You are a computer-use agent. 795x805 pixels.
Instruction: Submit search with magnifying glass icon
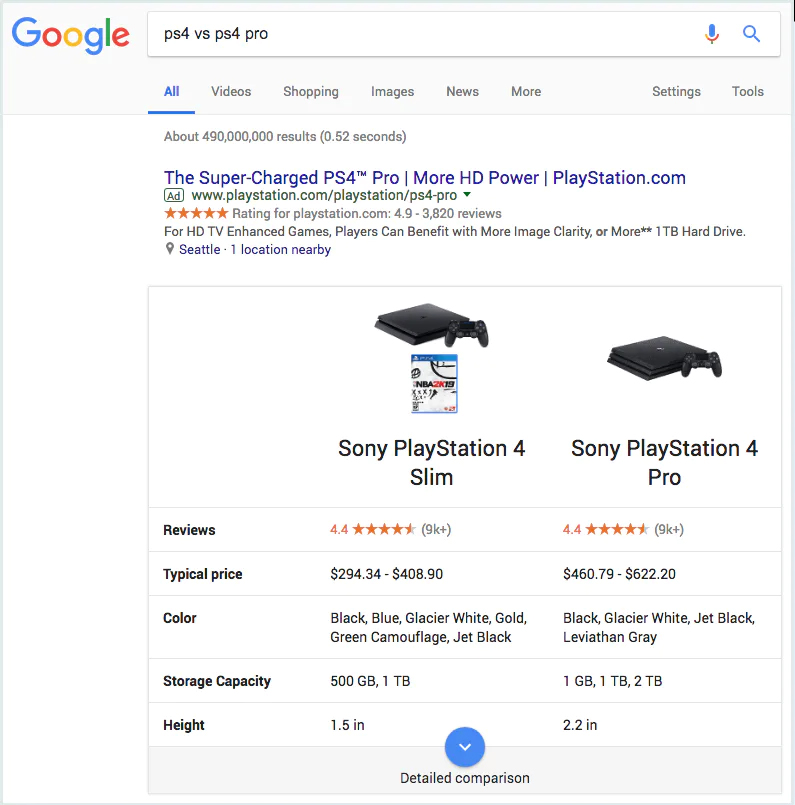coord(751,34)
